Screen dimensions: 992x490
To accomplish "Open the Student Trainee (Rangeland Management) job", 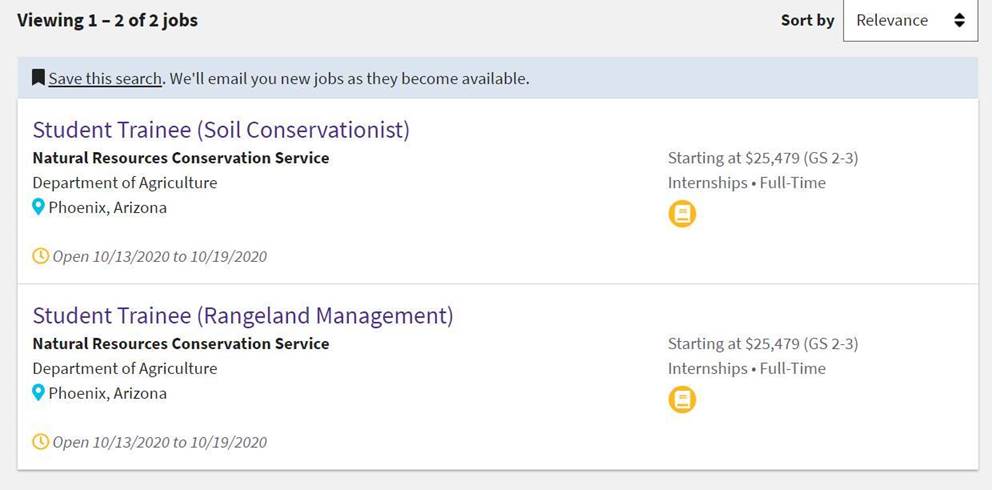I will 243,316.
